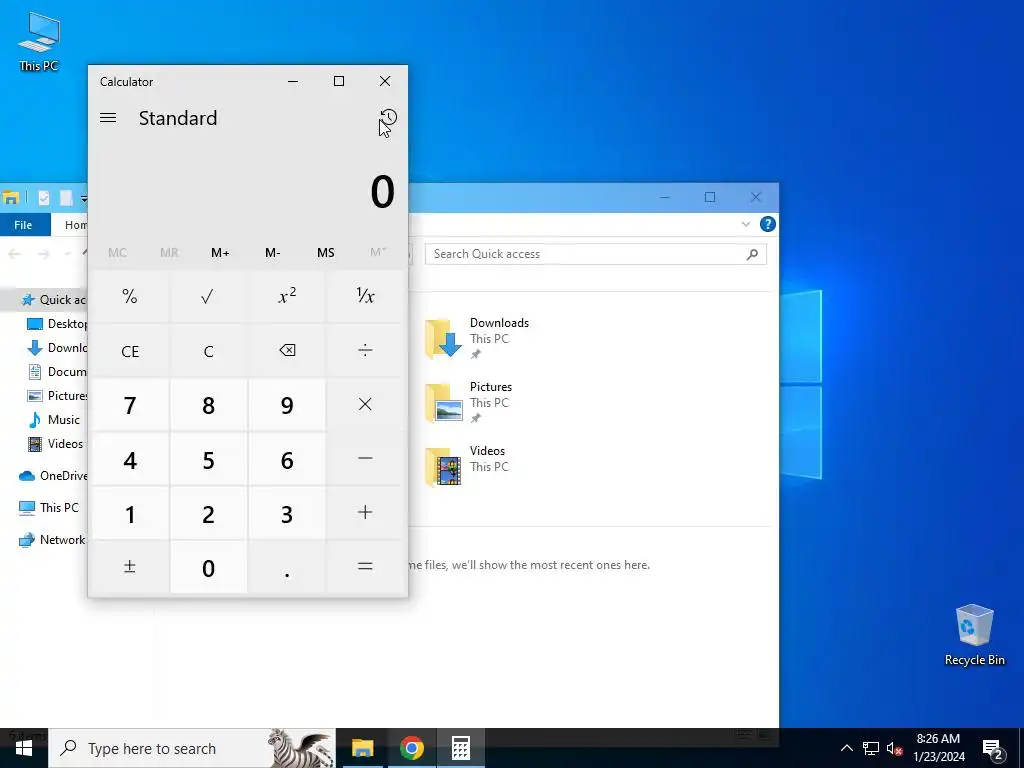Click the plus operator key
Viewport: 1024px width, 768px height.
(365, 513)
